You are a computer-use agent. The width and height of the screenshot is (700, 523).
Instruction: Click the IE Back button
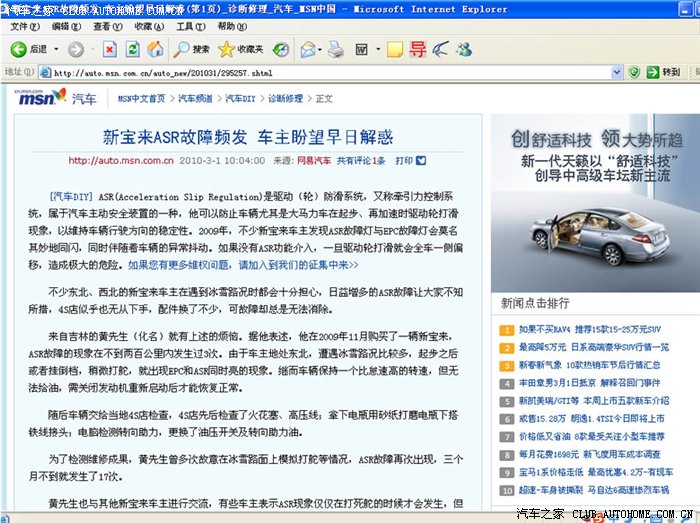click(x=28, y=49)
